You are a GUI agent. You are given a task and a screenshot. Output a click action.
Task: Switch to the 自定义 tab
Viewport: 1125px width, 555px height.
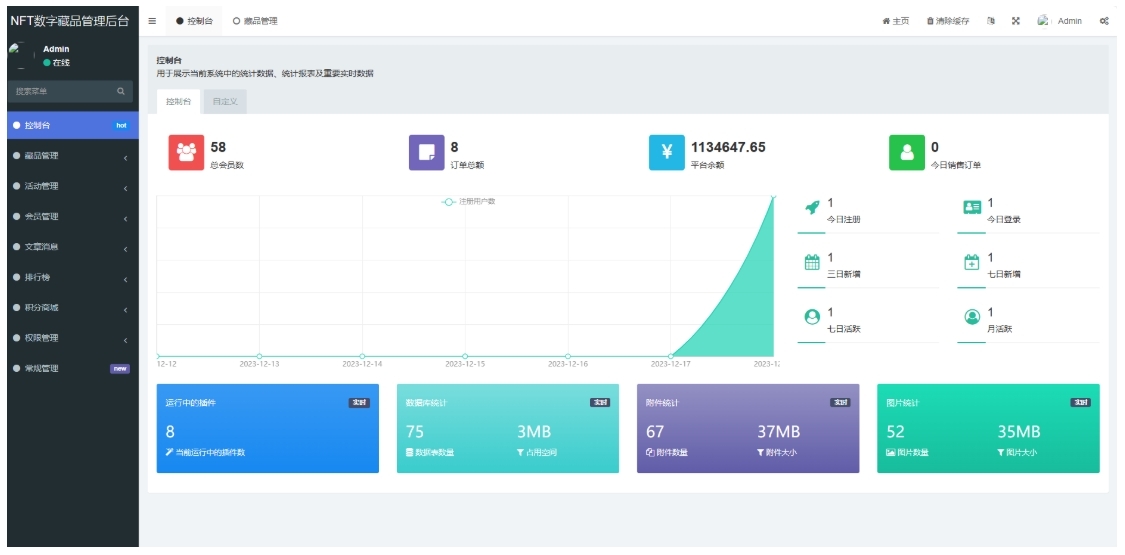pyautogui.click(x=224, y=102)
